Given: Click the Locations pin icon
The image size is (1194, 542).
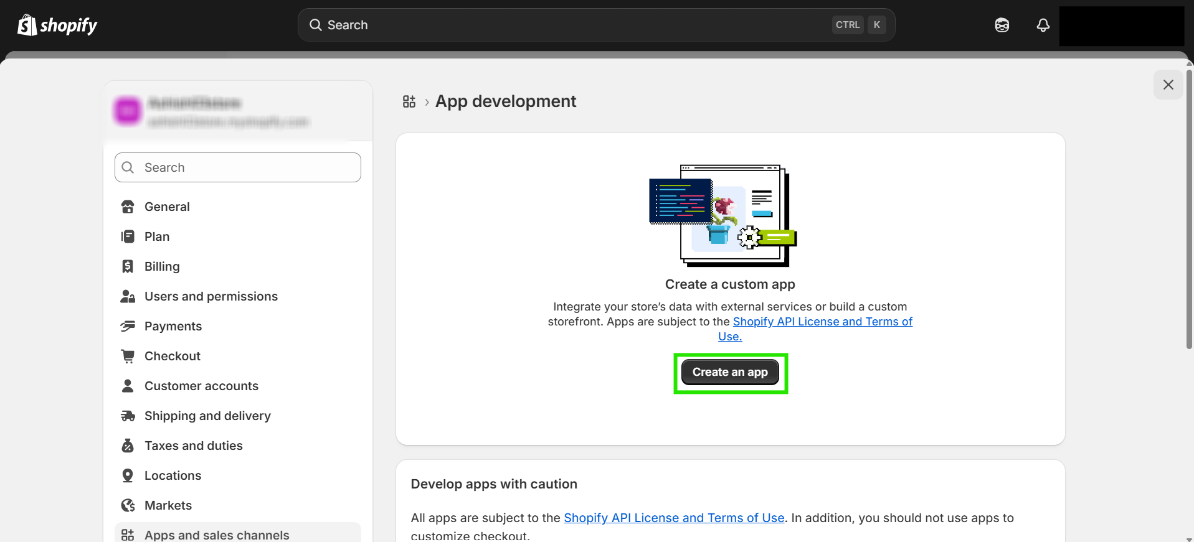Looking at the screenshot, I should point(128,476).
